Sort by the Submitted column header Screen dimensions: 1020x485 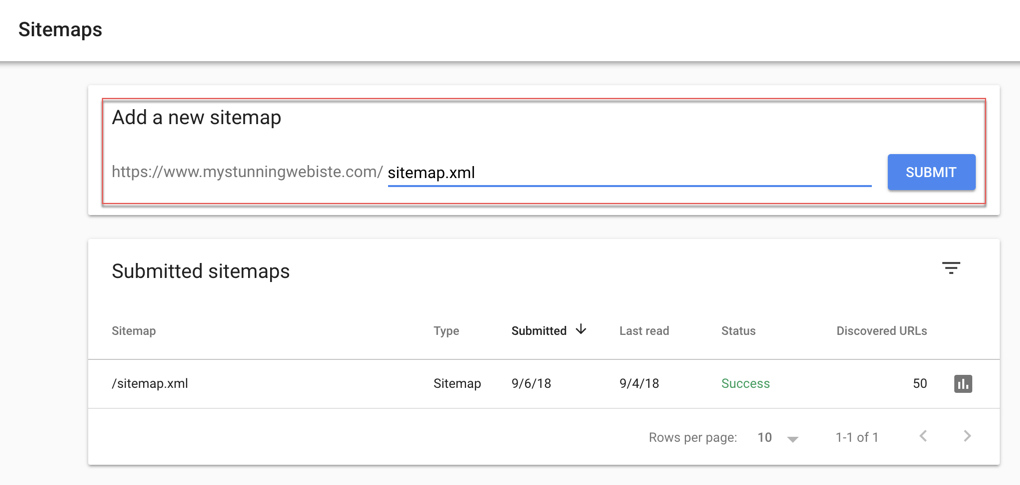point(539,331)
